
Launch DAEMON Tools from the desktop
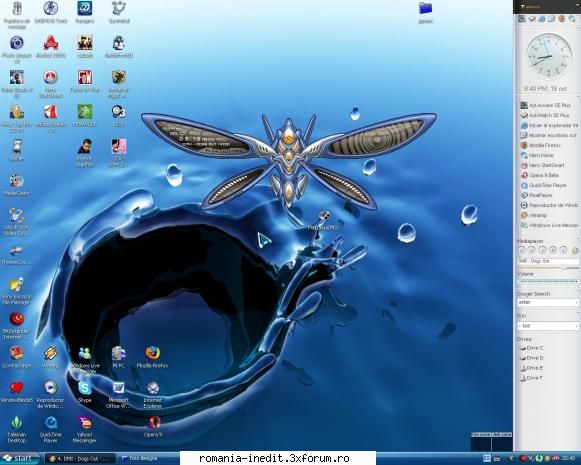[51, 13]
